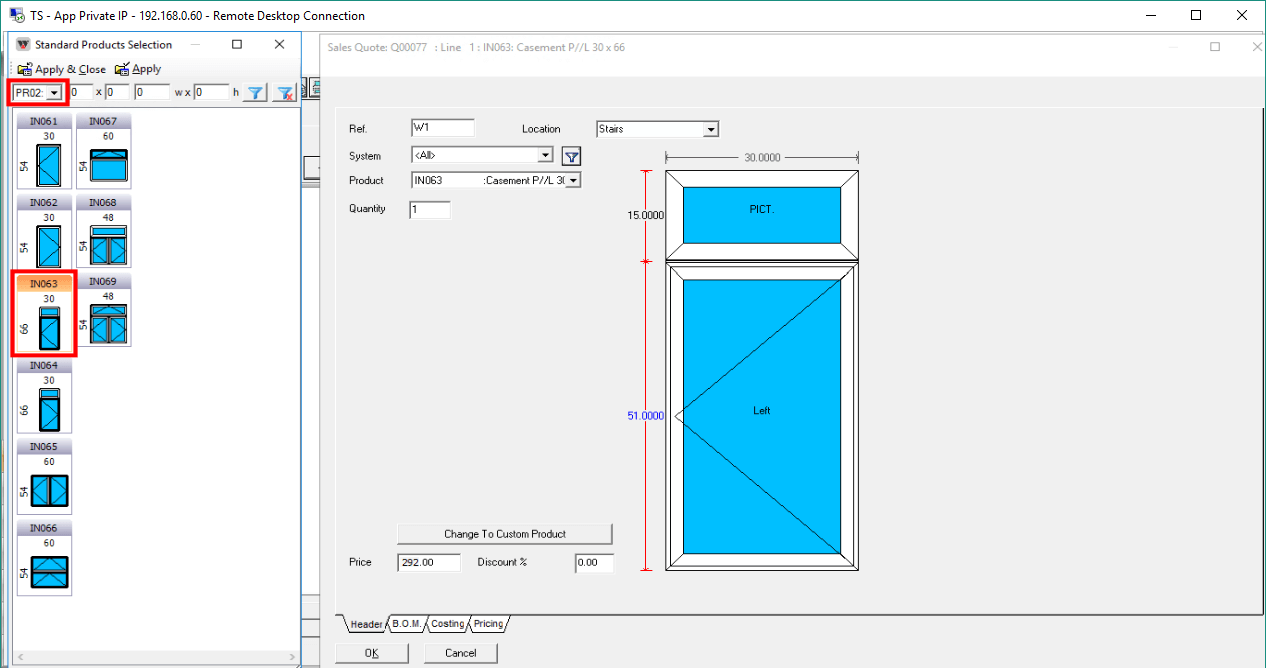Switch to the B.O.M. tab
Screen dimensions: 1266x668
pos(407,624)
